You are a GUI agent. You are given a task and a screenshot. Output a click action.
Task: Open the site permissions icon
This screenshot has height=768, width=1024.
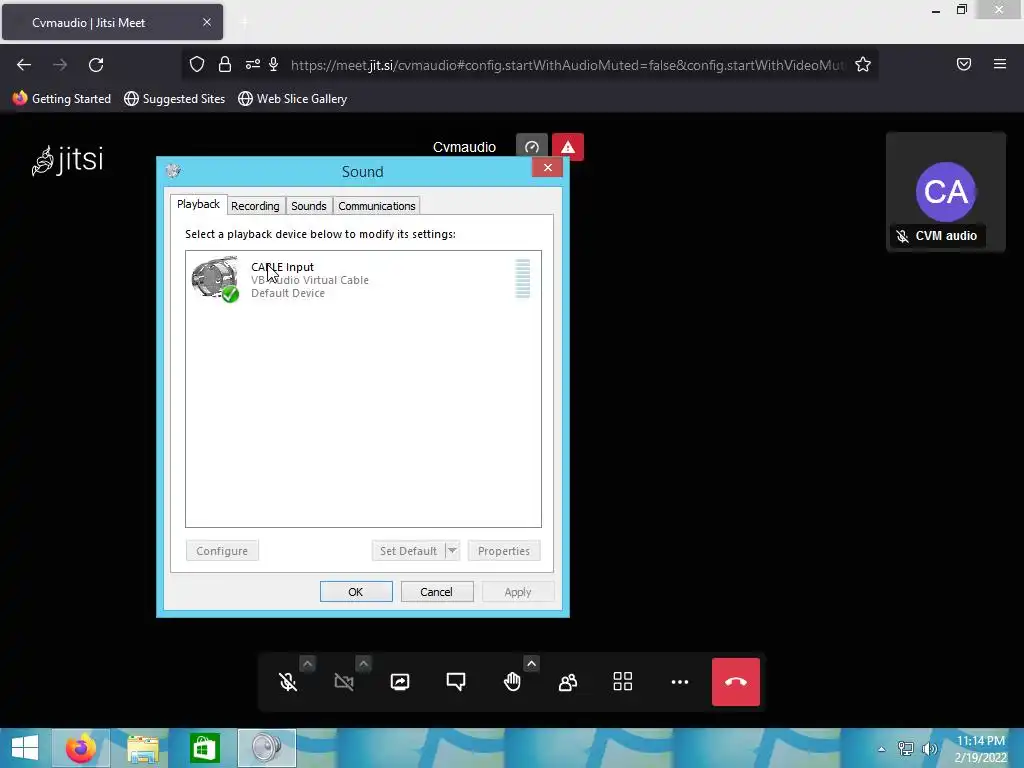(253, 64)
